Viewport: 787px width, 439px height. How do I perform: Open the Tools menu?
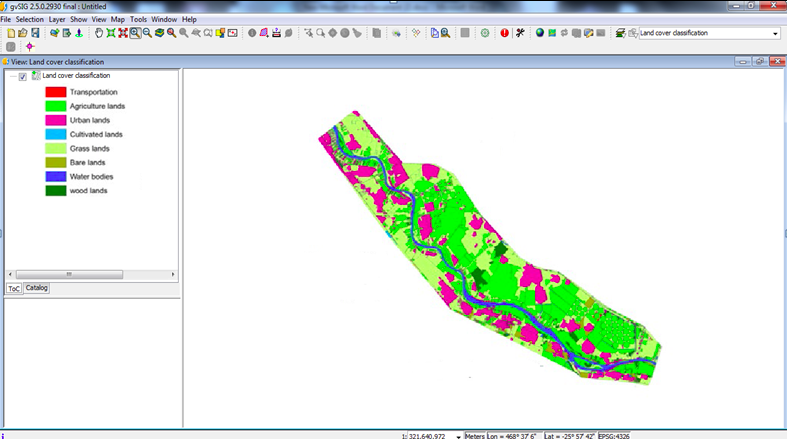[138, 19]
